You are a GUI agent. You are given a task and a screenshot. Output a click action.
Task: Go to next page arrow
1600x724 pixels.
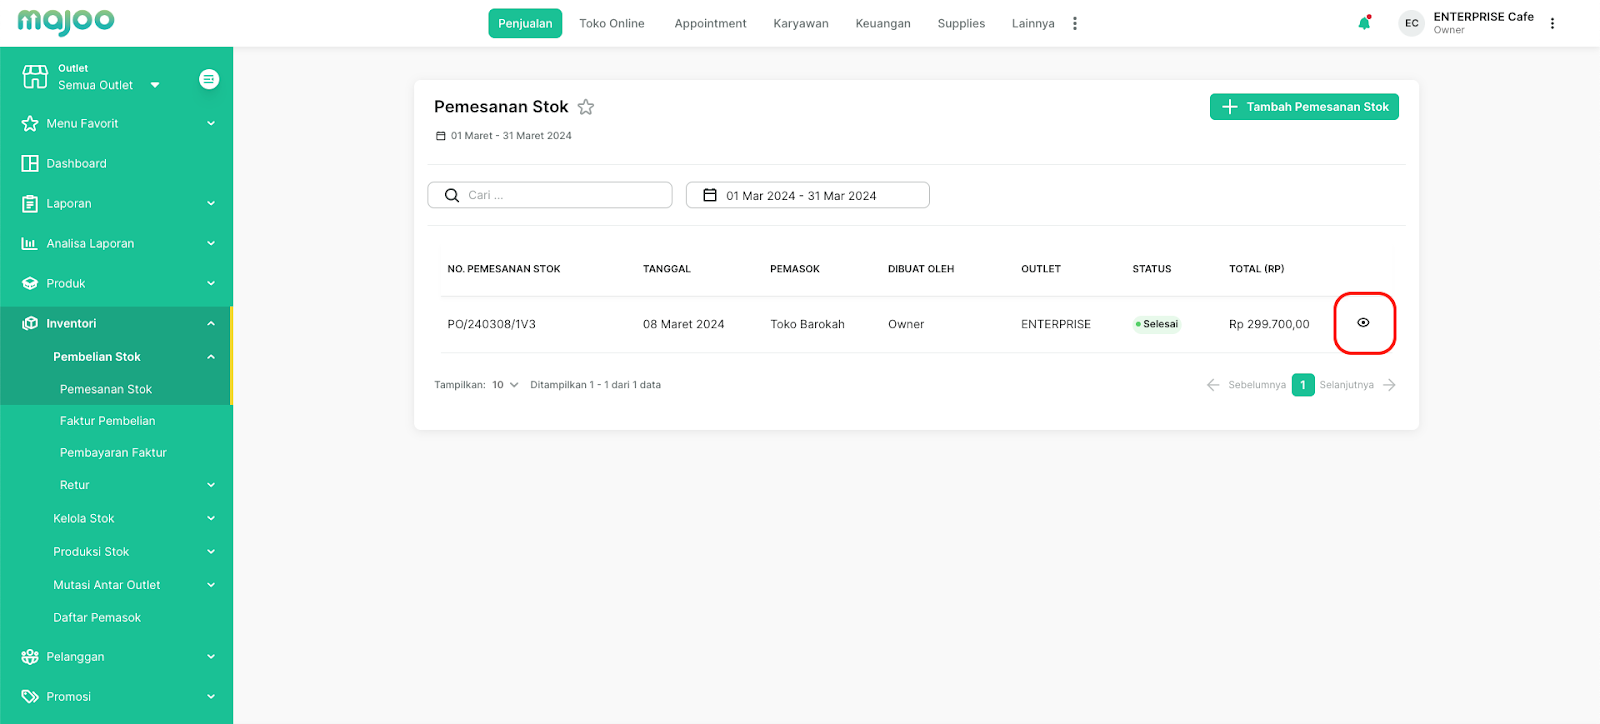click(1389, 385)
